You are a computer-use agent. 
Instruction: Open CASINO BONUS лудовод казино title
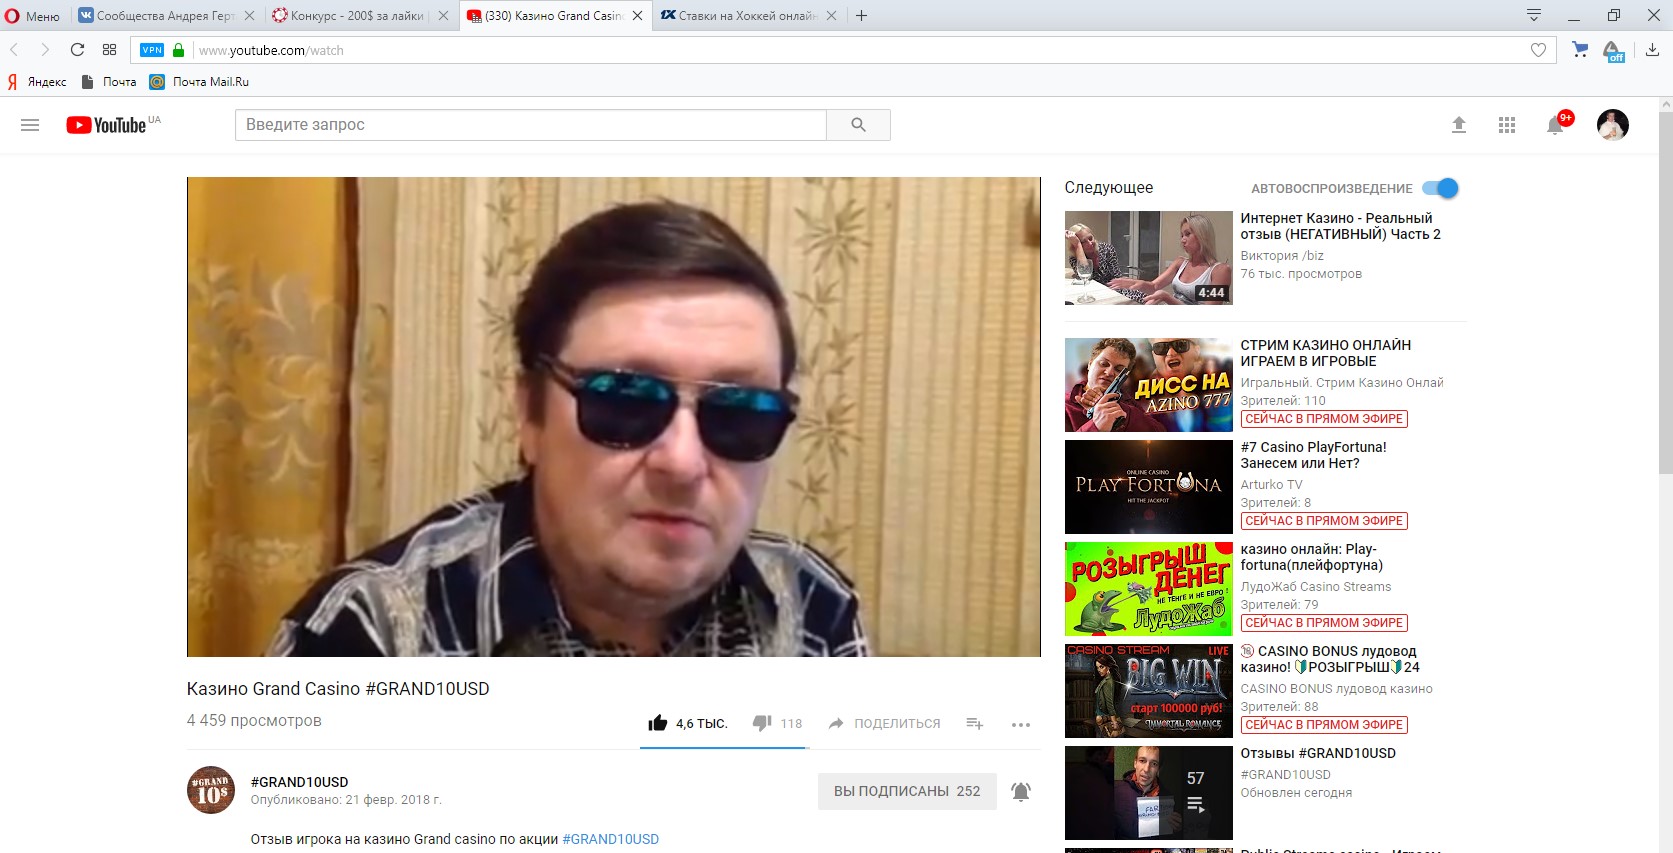[x=1330, y=659]
